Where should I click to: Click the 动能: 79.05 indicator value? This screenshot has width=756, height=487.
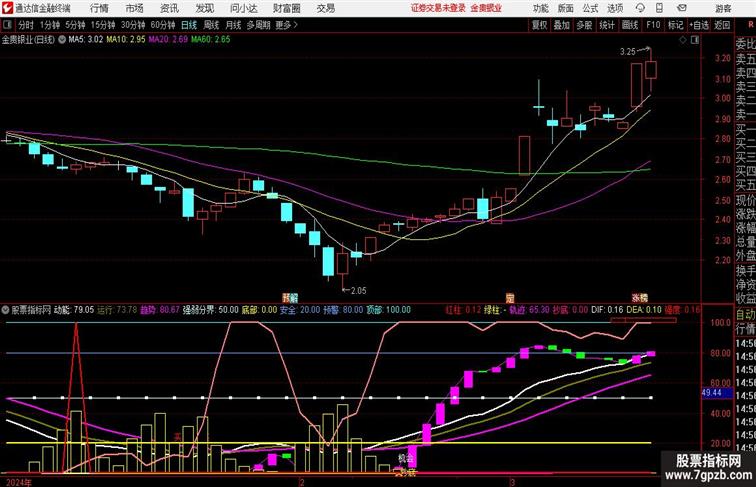pos(74,310)
